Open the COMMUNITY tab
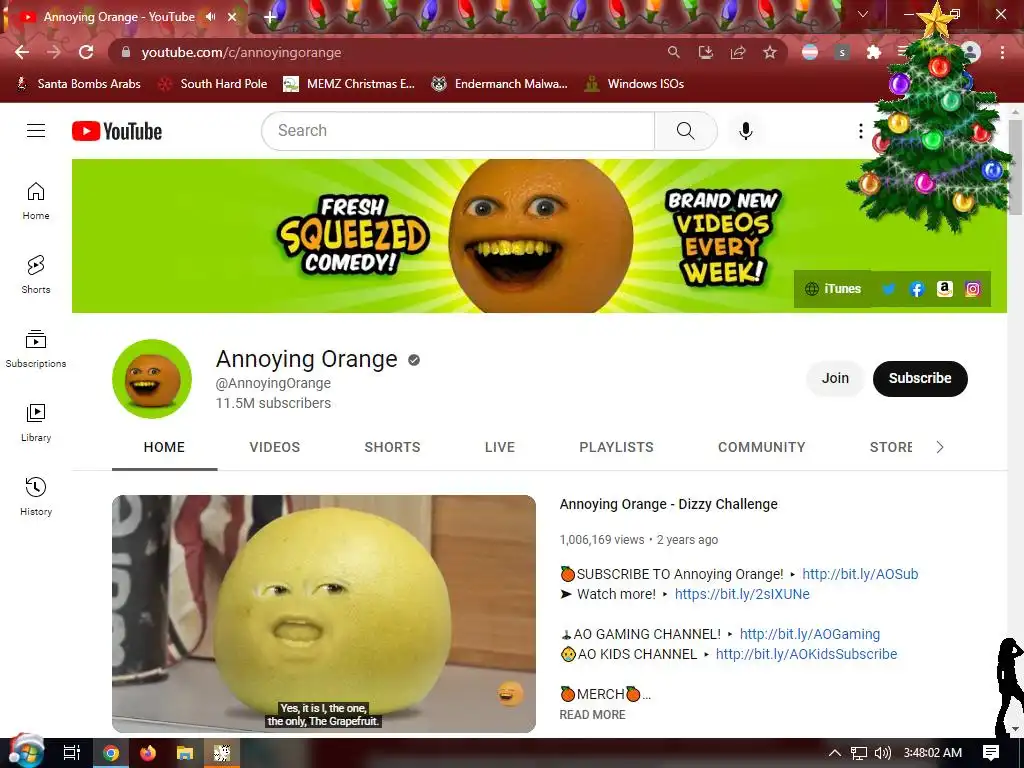This screenshot has width=1024, height=768. coord(761,447)
